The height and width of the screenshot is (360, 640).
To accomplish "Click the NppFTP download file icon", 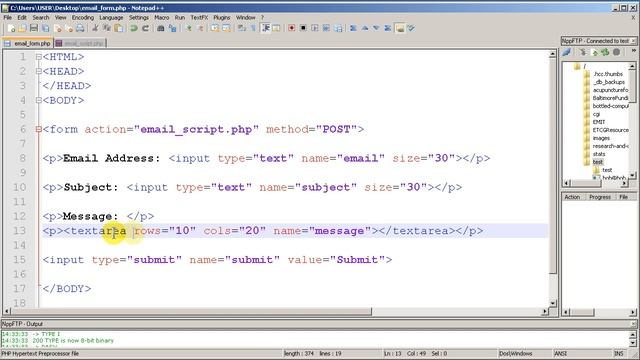I will click(x=583, y=52).
